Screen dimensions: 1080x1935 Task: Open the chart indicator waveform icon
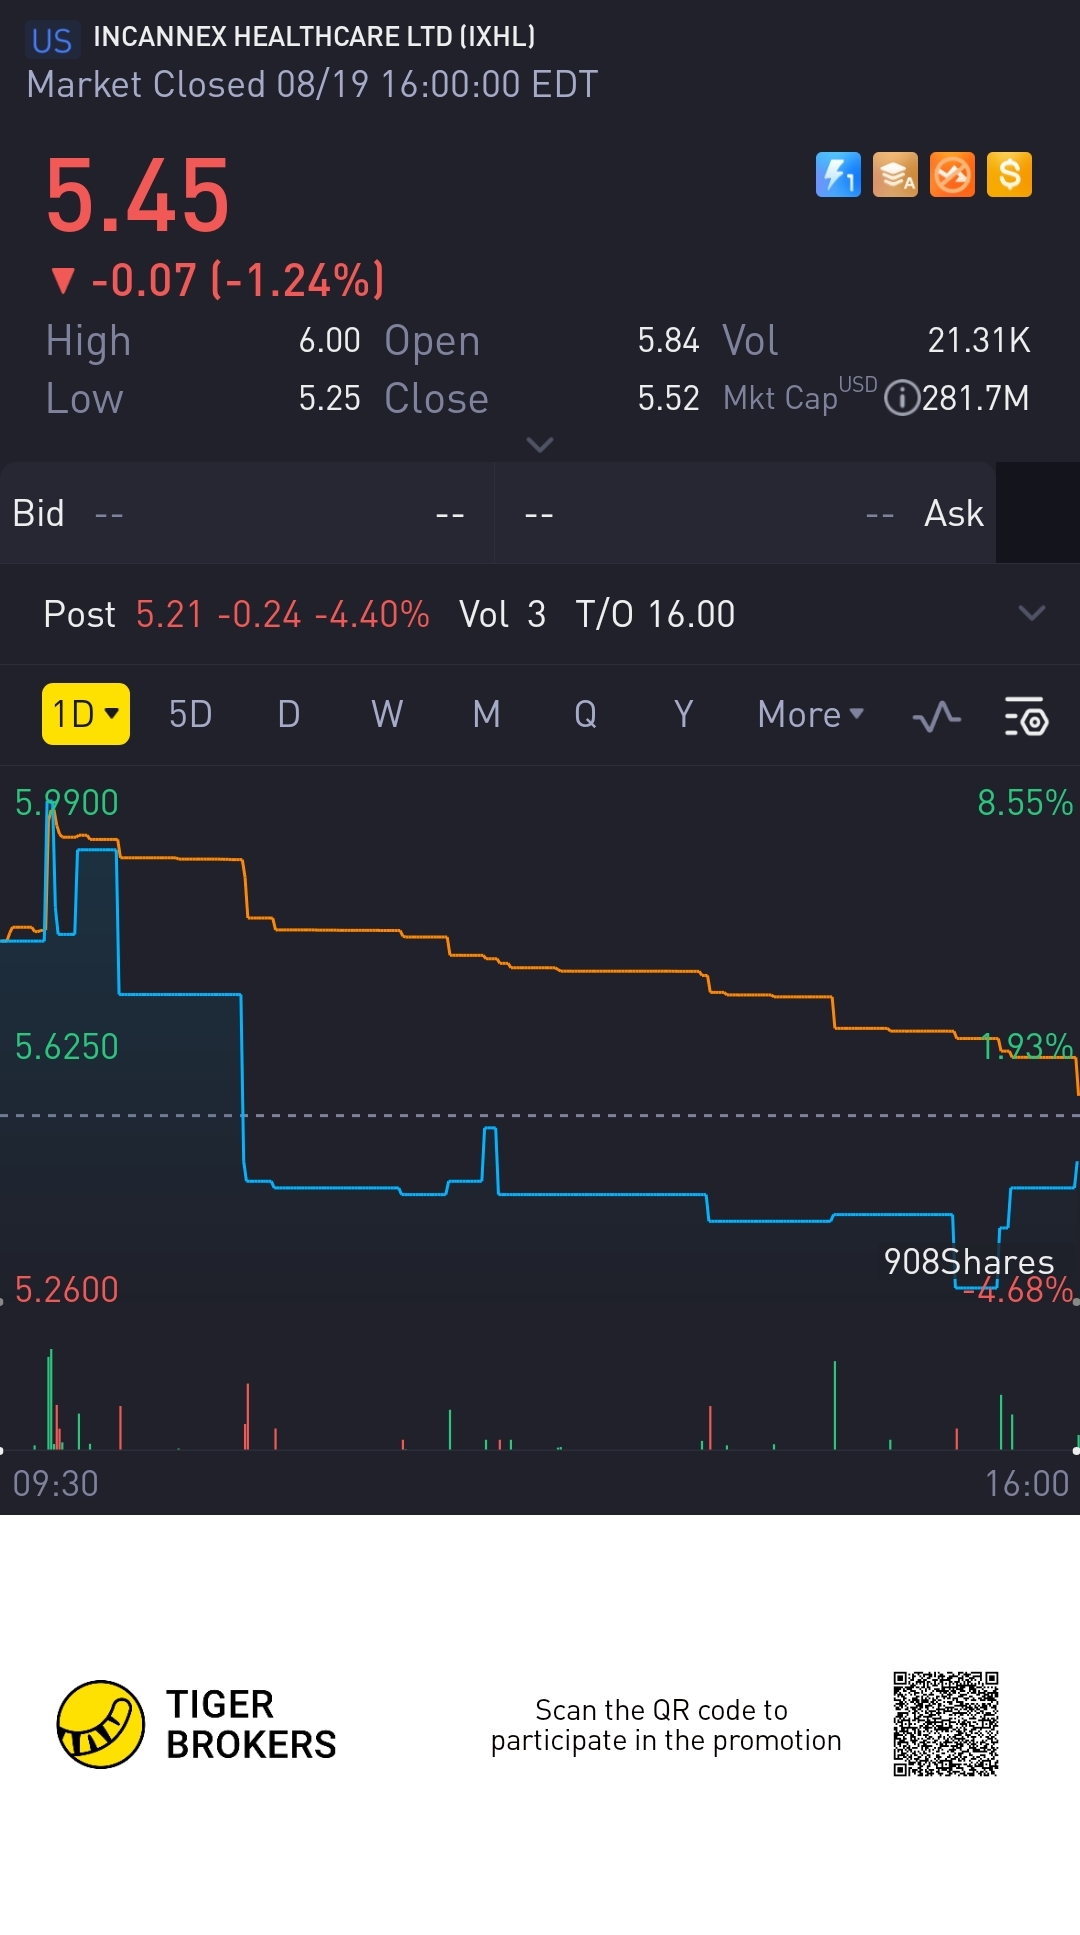point(937,716)
